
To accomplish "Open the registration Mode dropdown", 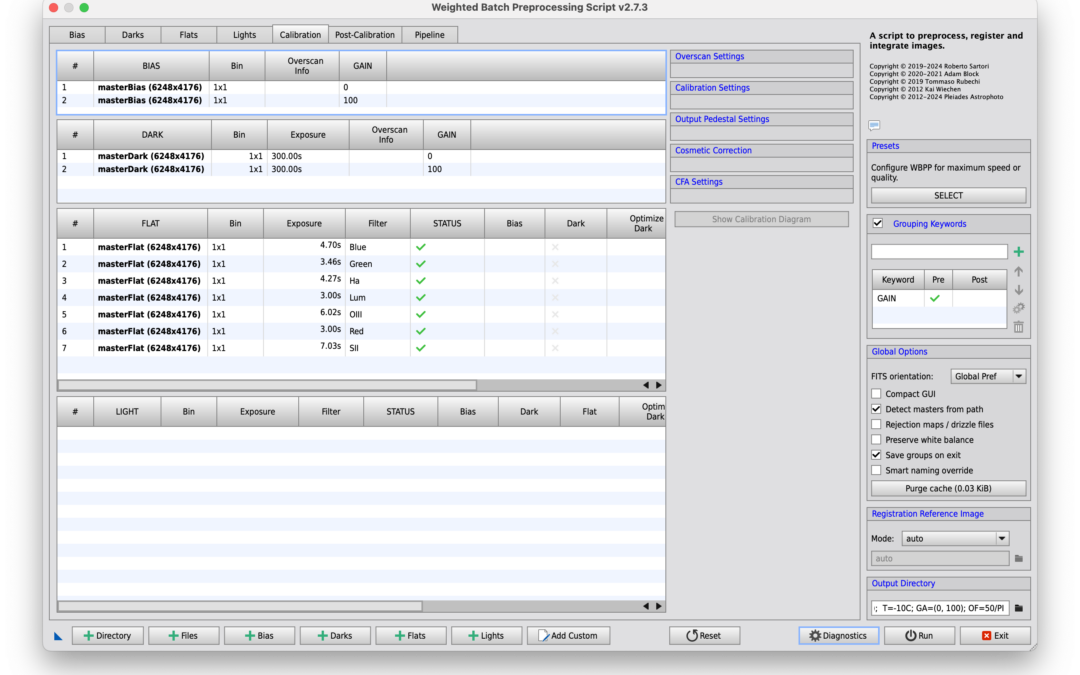I will coord(954,538).
